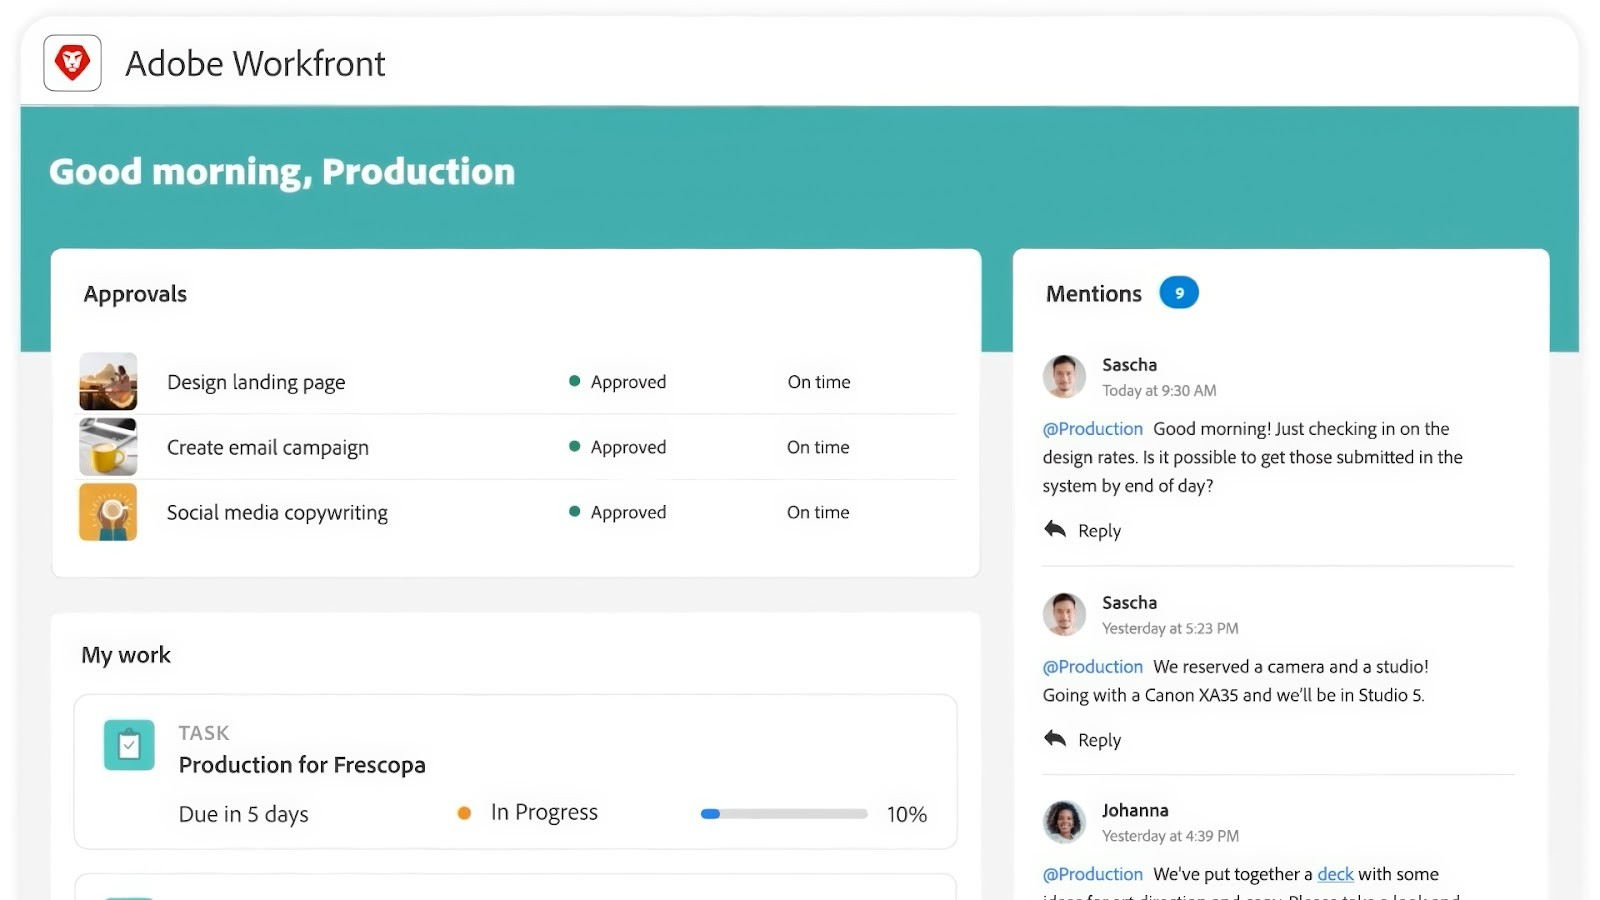Image resolution: width=1600 pixels, height=900 pixels.
Task: Expand the Approvals panel header
Action: tap(134, 293)
